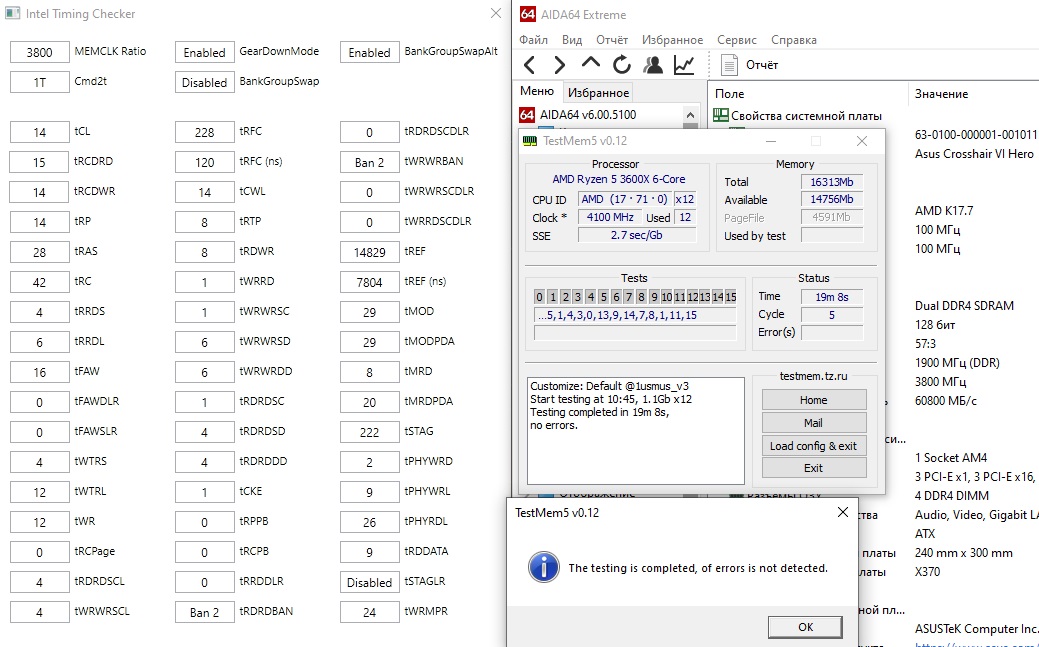The height and width of the screenshot is (647, 1039).
Task: Click the tRFC value field 228
Action: (x=205, y=132)
